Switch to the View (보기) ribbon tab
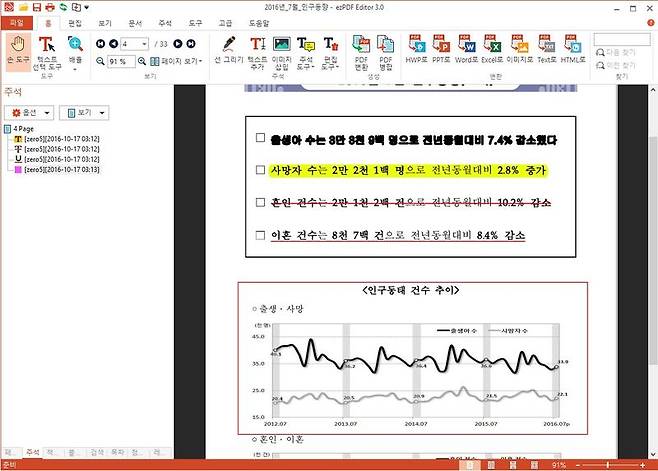658x471 pixels. point(104,23)
